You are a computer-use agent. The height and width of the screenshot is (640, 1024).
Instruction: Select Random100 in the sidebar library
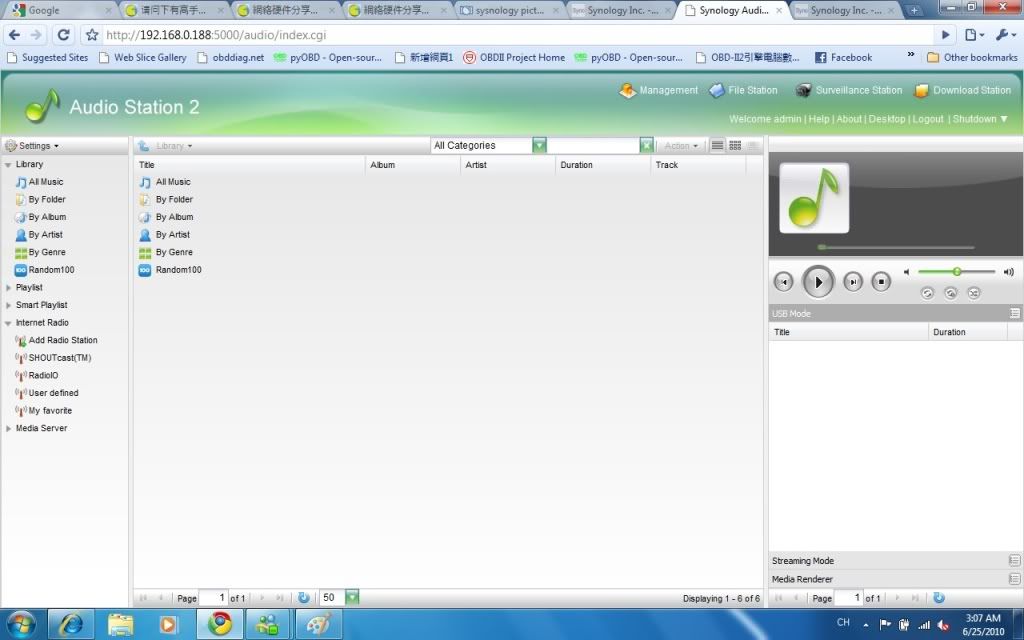click(x=51, y=270)
